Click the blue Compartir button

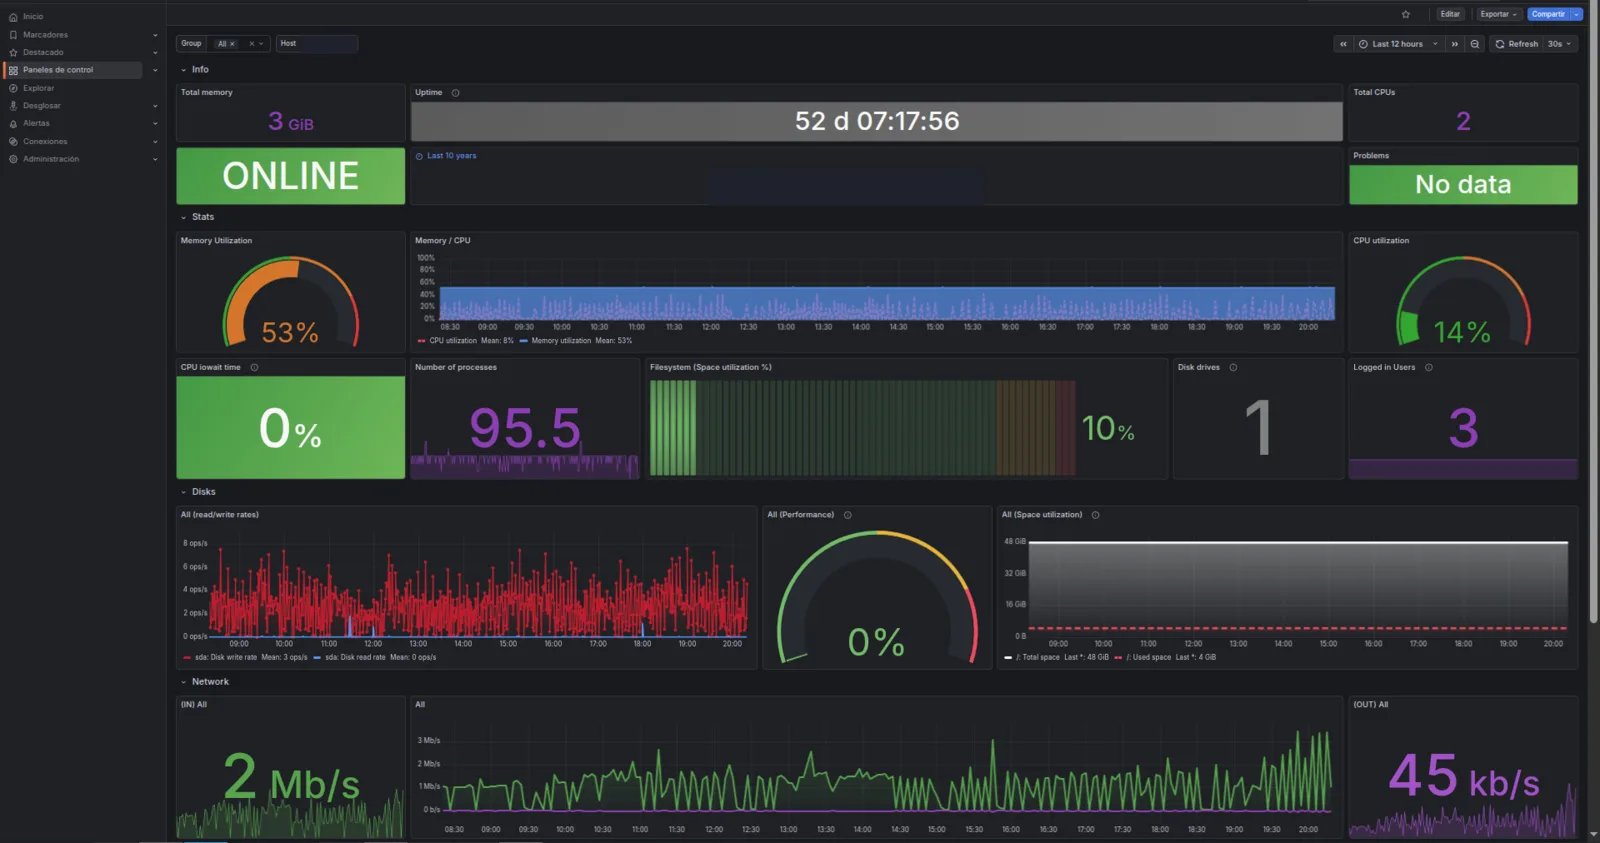click(x=1548, y=14)
